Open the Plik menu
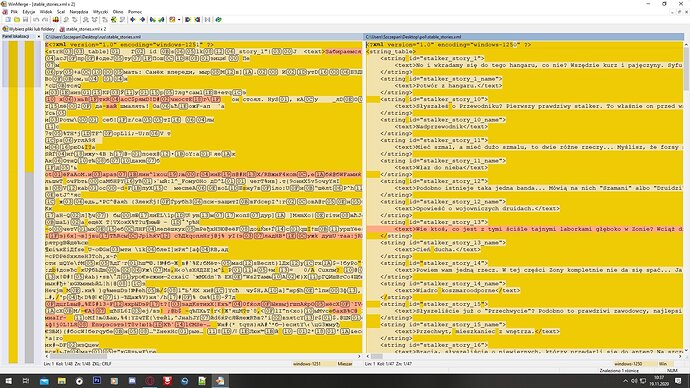The width and height of the screenshot is (690, 388). tap(14, 12)
